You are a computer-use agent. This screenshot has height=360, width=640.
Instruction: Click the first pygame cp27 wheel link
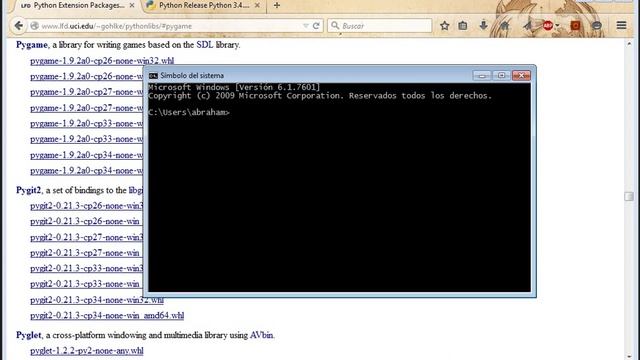87,92
